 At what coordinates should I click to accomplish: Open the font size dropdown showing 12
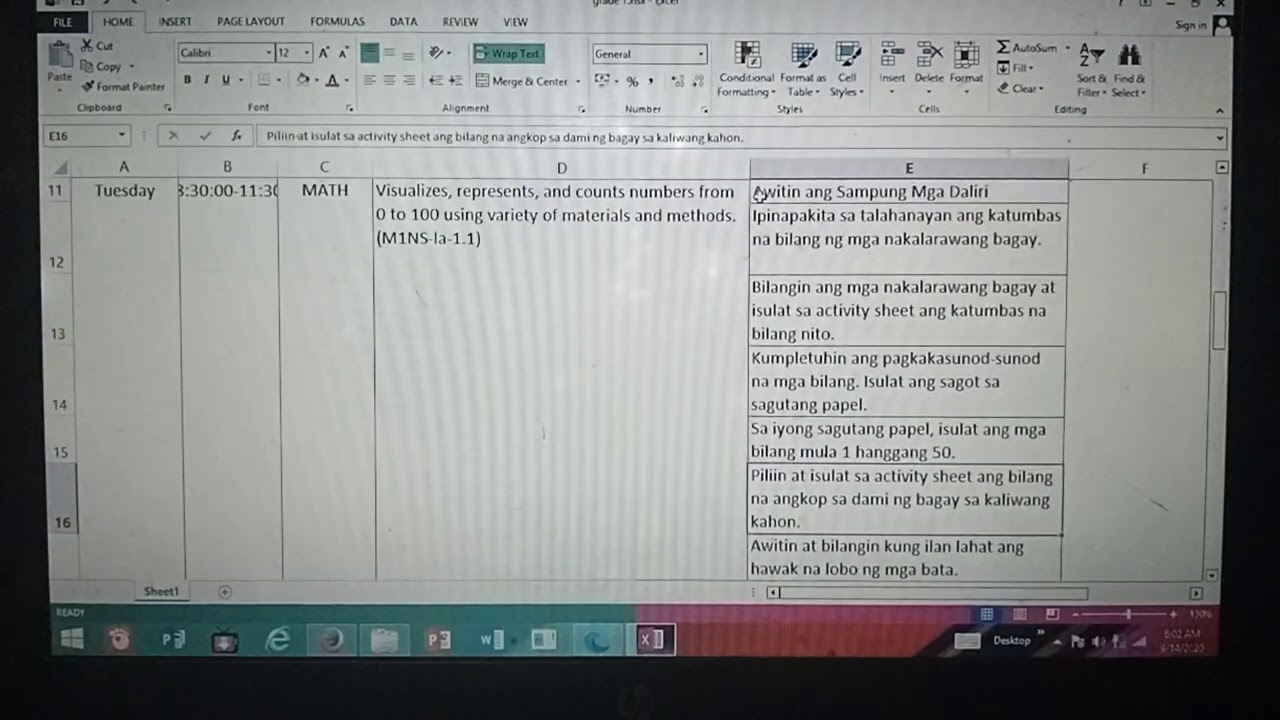307,53
